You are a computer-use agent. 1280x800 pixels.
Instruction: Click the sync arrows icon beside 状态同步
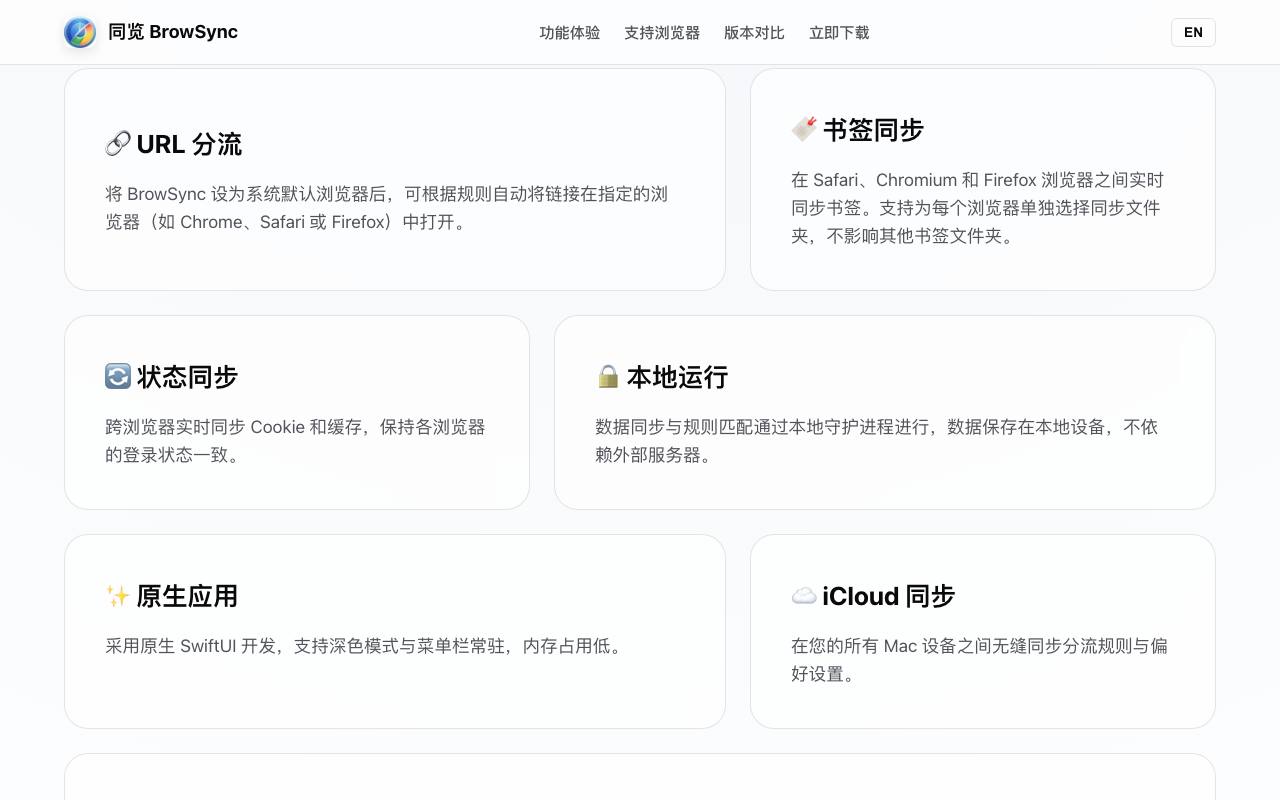coord(118,376)
